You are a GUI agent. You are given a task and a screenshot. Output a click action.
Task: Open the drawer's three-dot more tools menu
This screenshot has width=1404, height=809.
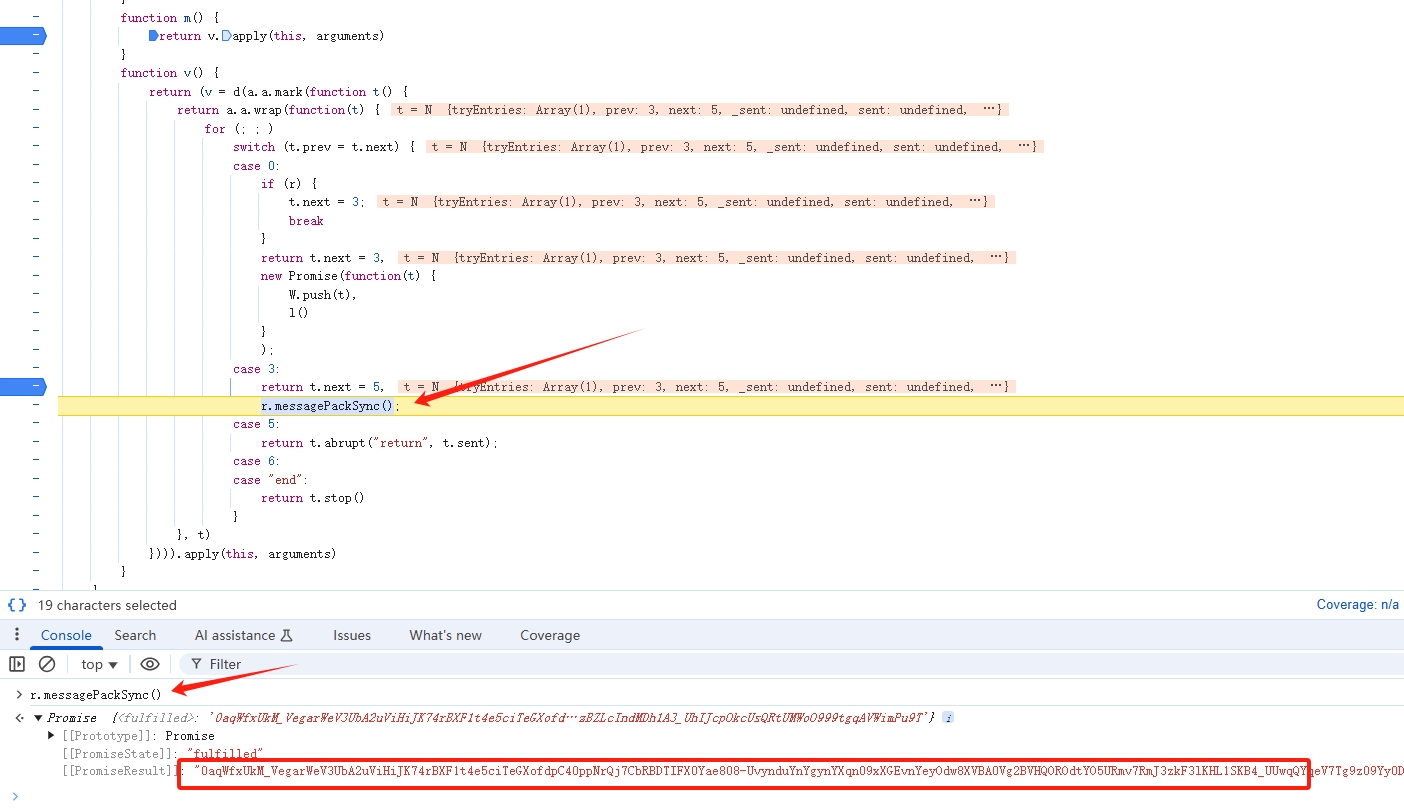click(16, 635)
